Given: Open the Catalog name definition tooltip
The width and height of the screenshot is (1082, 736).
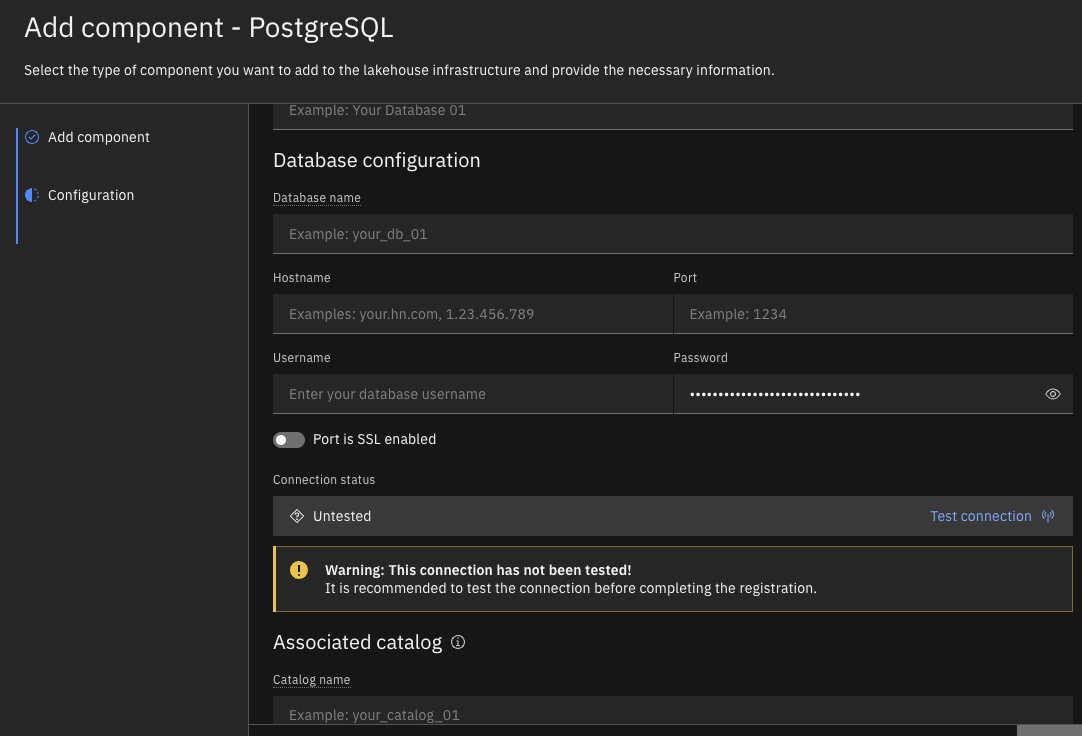Looking at the screenshot, I should point(311,679).
